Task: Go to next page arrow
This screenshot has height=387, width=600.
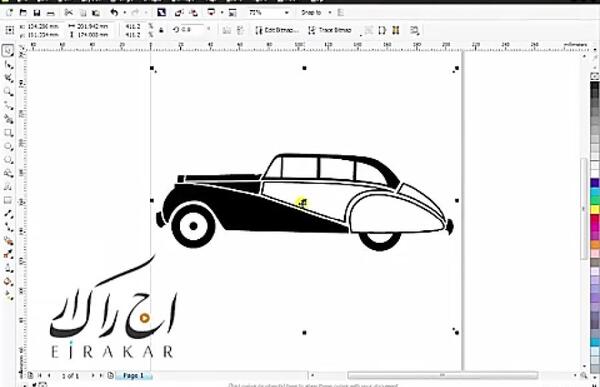Action: point(93,376)
